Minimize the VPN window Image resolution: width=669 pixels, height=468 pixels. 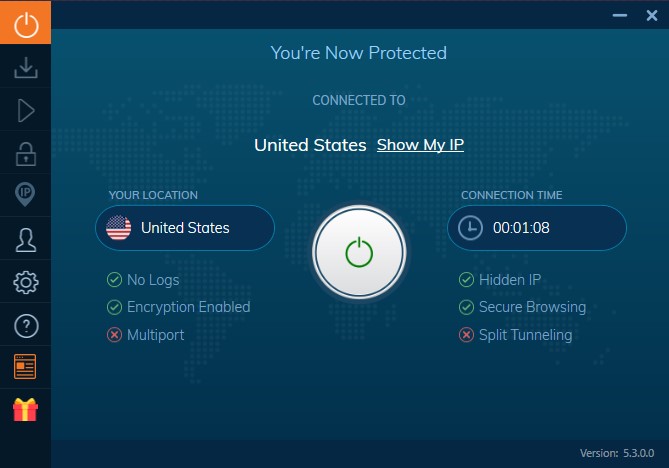tap(620, 16)
